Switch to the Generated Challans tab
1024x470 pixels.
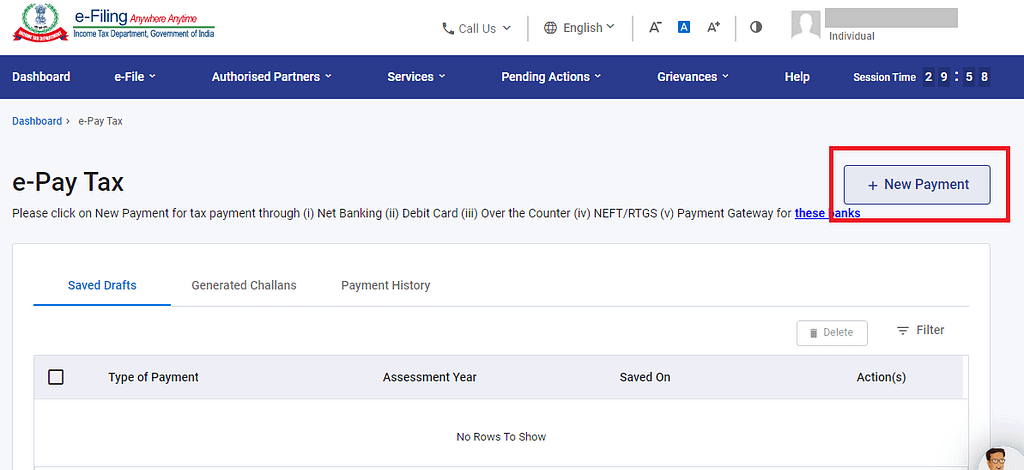[244, 285]
